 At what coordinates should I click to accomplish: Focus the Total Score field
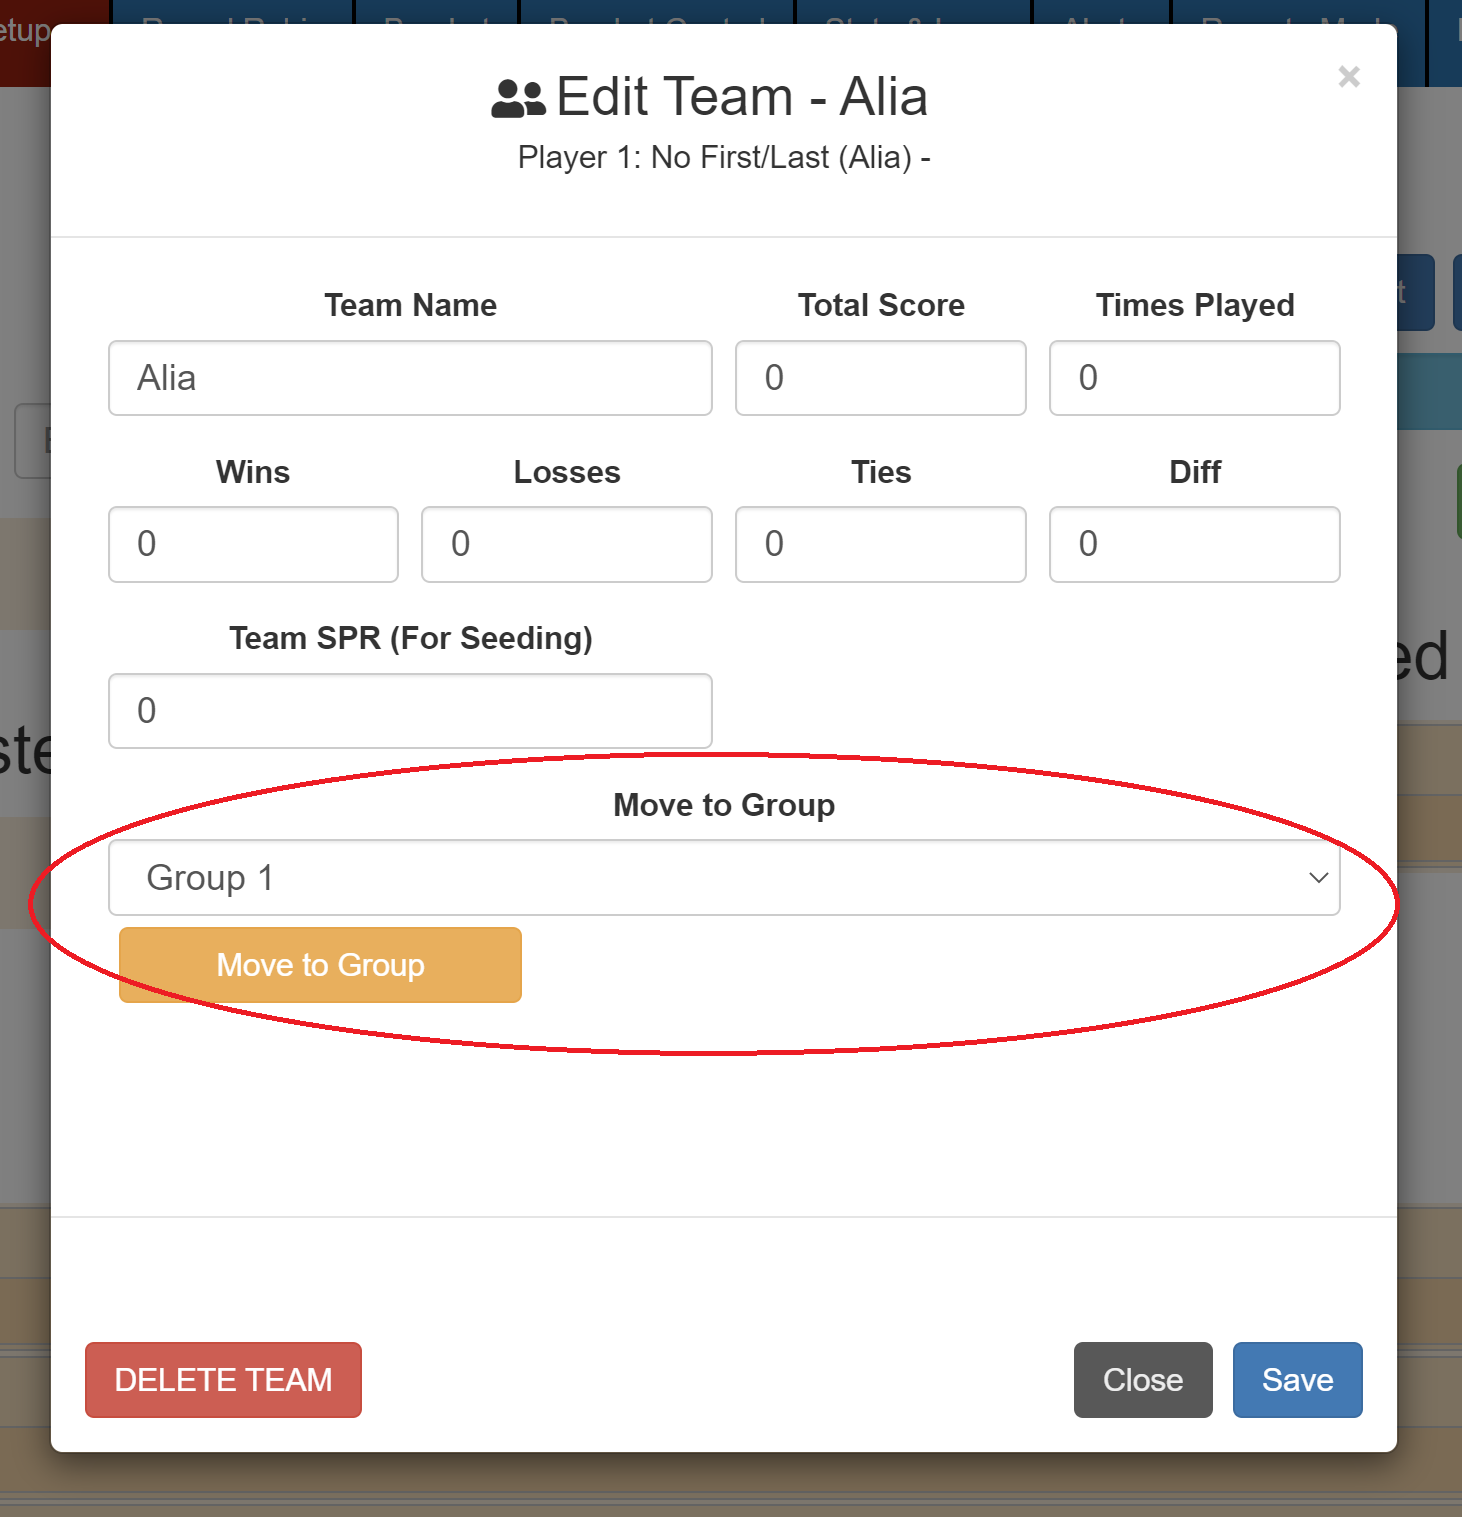point(880,378)
